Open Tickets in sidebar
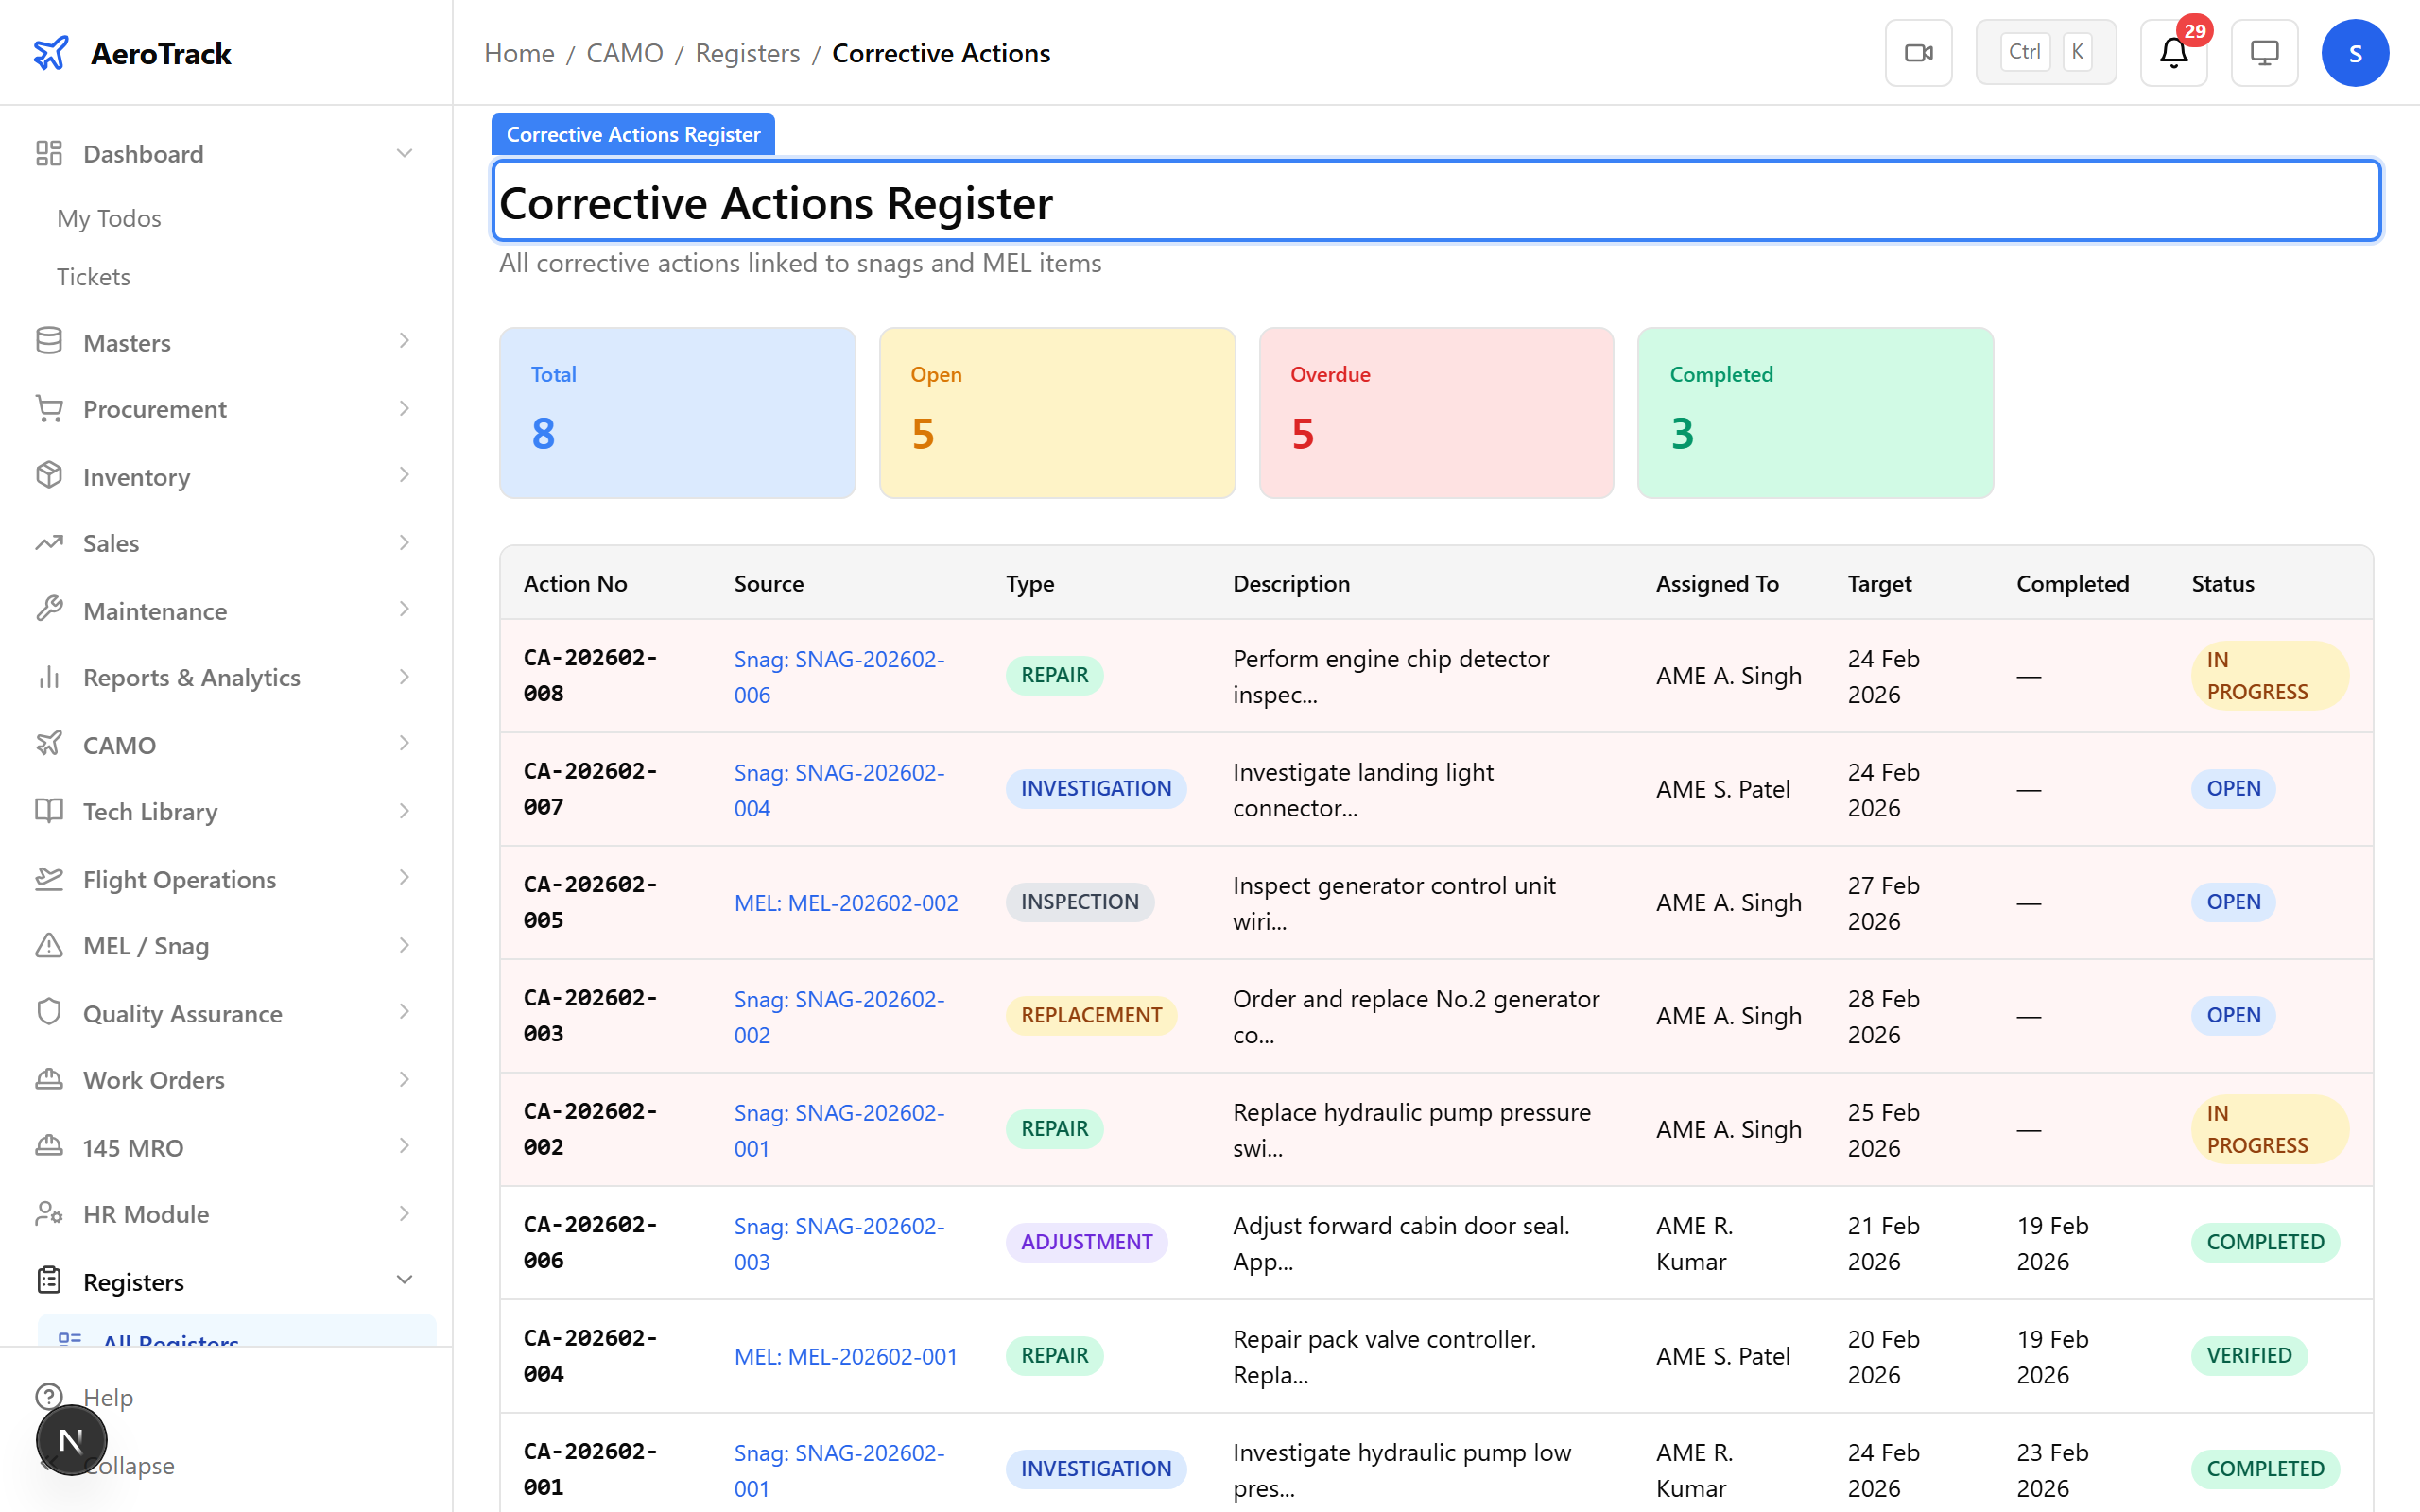 [x=94, y=276]
